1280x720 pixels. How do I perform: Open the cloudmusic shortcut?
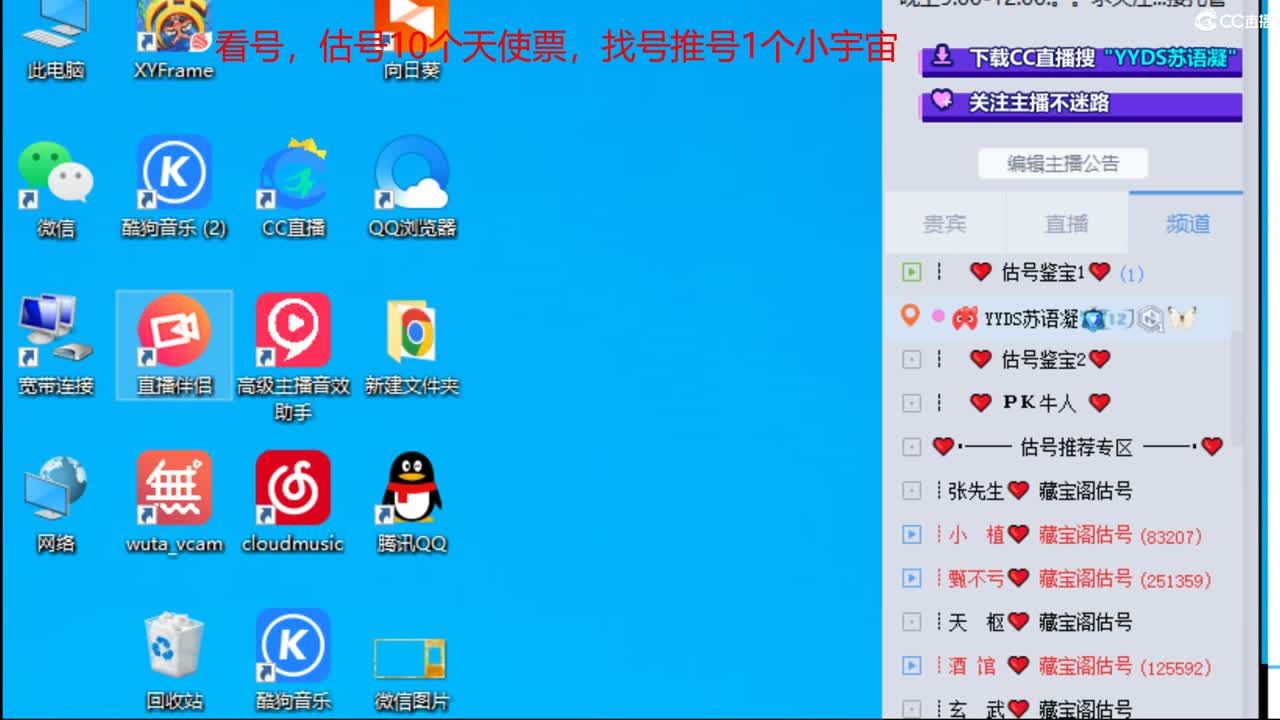[293, 503]
